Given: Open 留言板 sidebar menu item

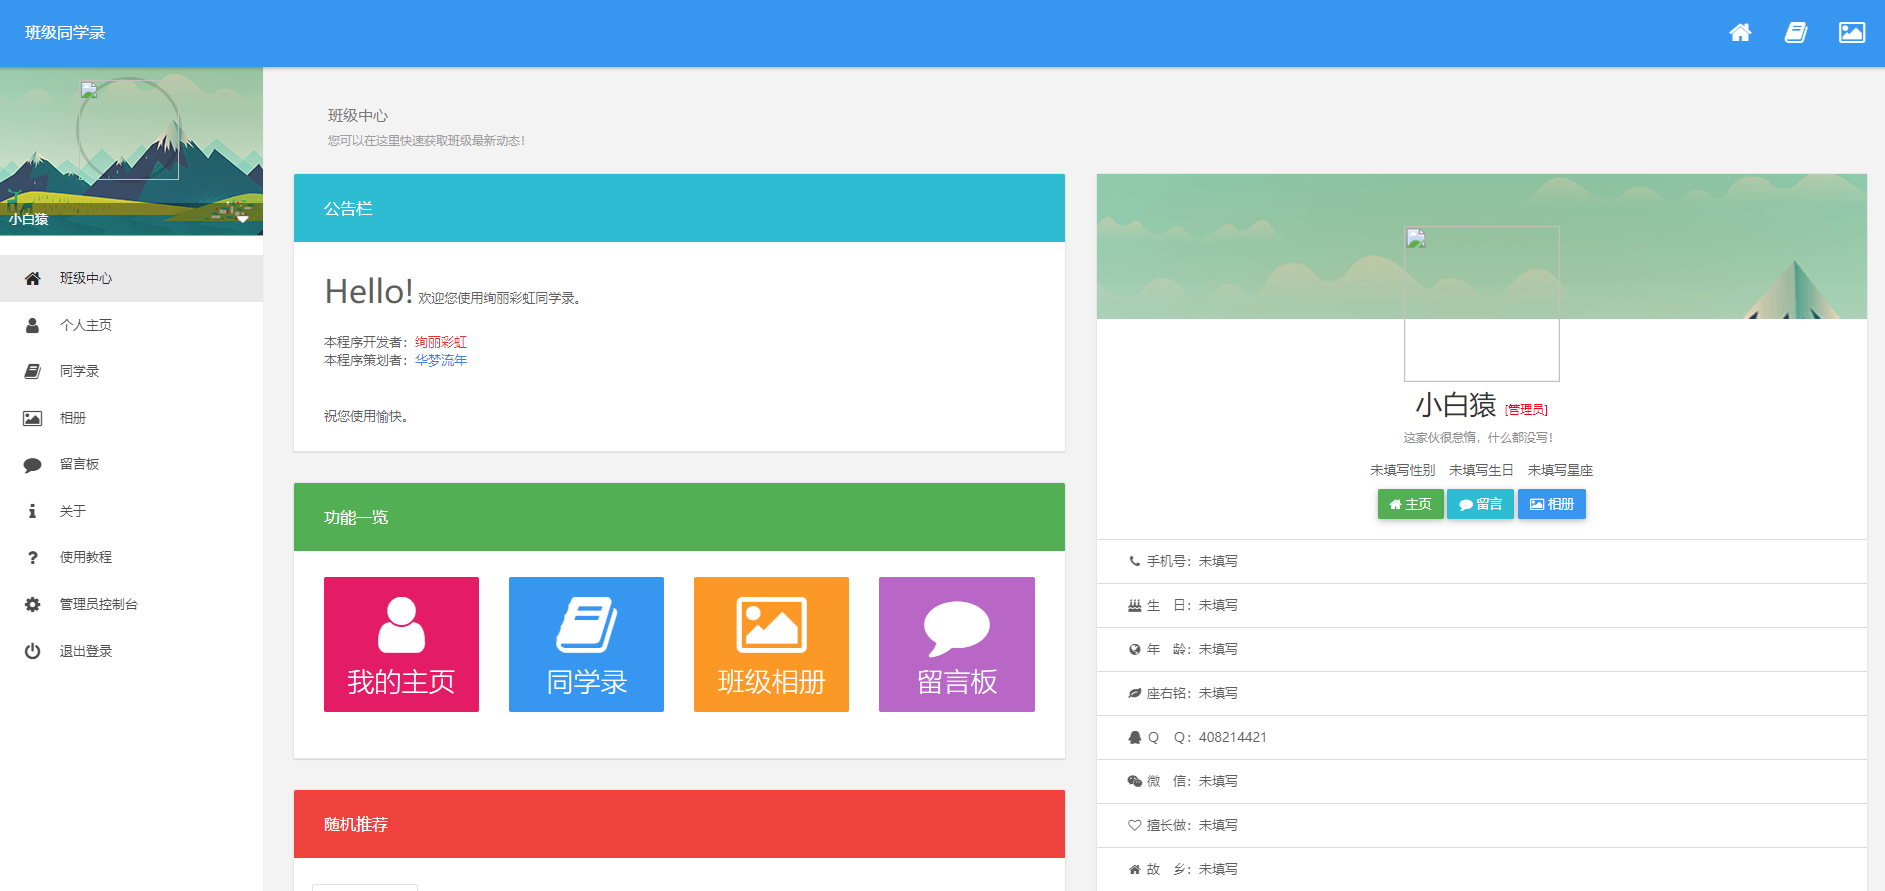Looking at the screenshot, I should [x=131, y=464].
